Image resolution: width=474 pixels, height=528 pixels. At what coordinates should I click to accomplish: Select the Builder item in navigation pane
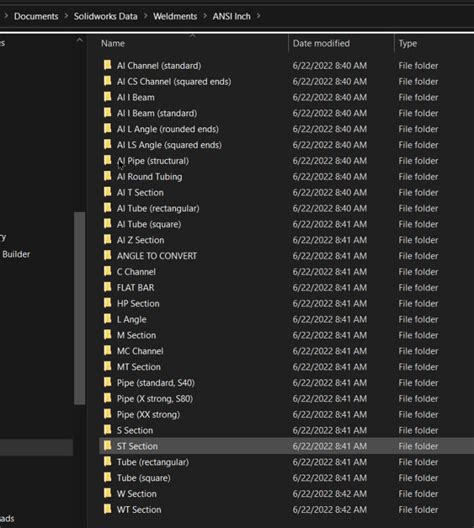coord(16,254)
